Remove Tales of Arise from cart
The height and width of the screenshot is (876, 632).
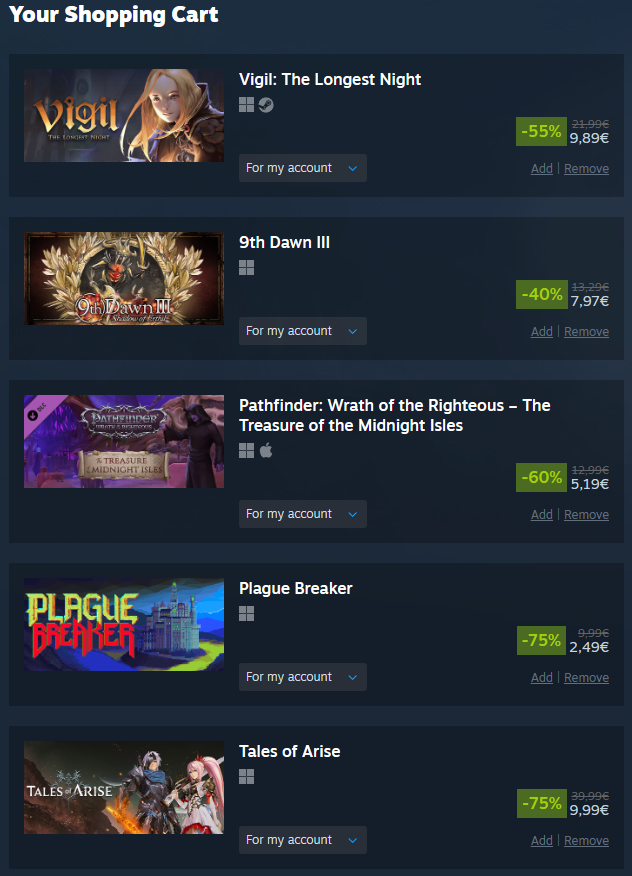[x=586, y=841]
